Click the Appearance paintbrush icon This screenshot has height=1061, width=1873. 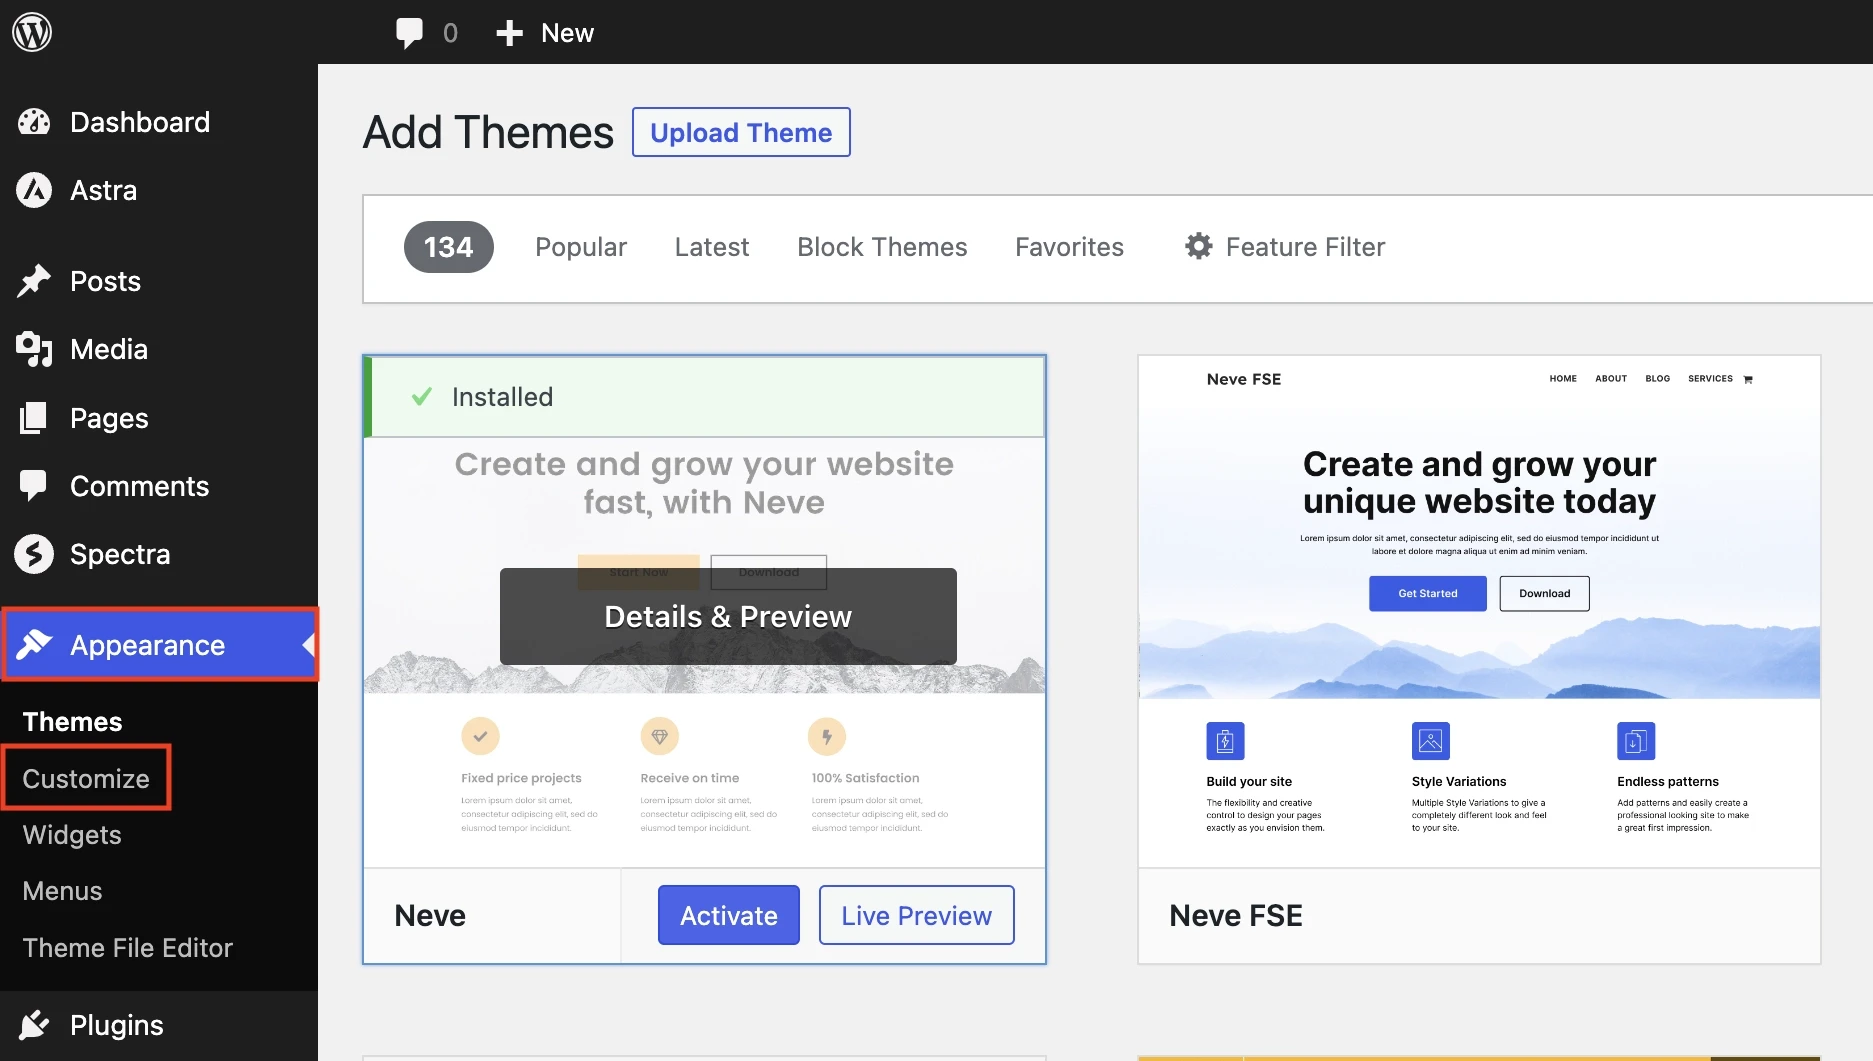[x=34, y=645]
